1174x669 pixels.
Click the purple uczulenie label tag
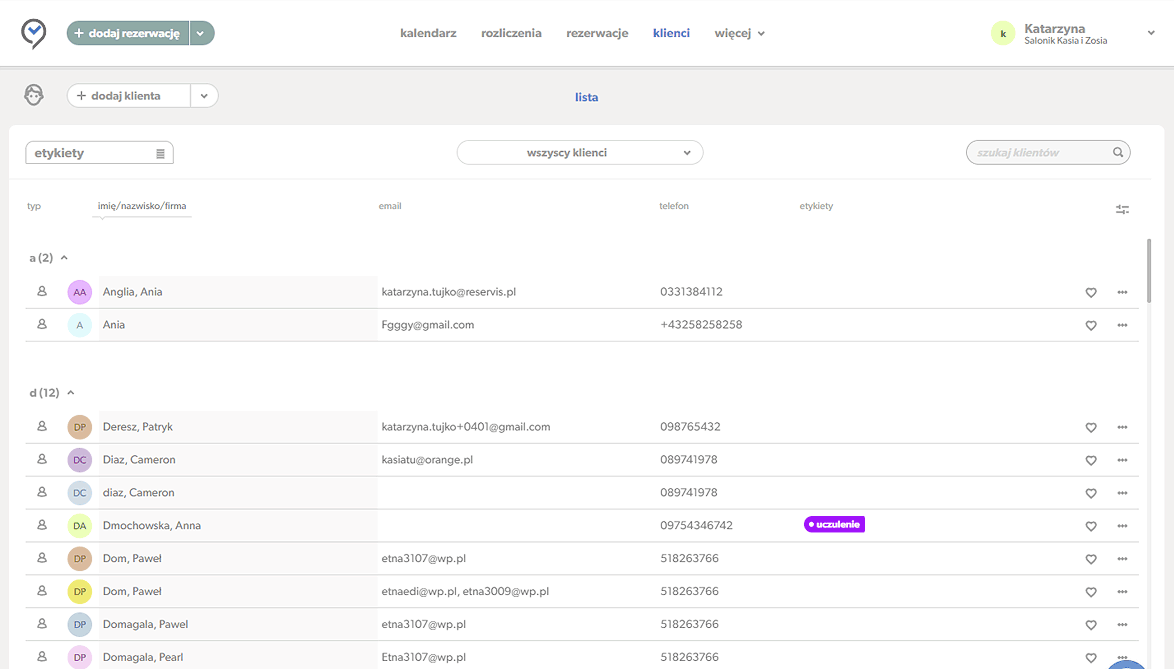click(x=834, y=524)
